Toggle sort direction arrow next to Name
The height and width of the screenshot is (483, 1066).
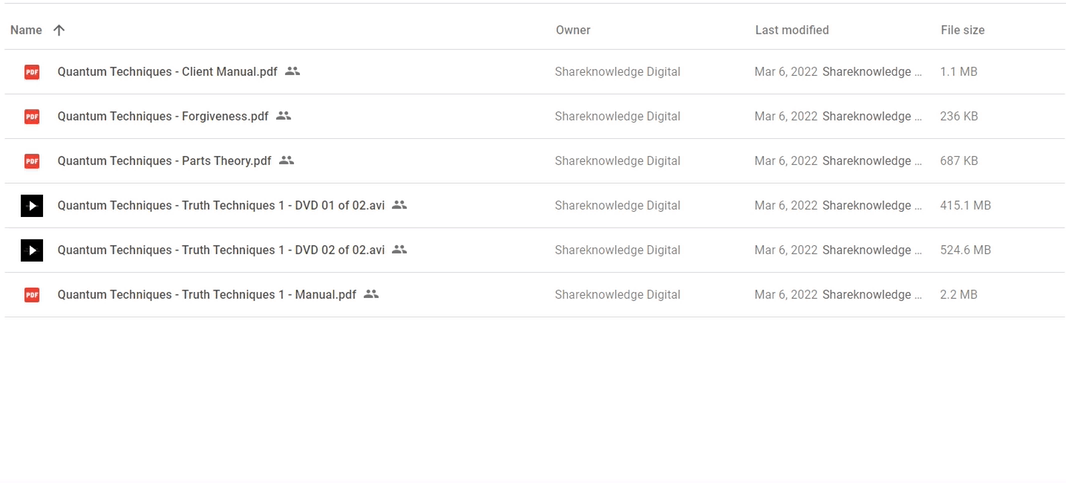click(59, 30)
